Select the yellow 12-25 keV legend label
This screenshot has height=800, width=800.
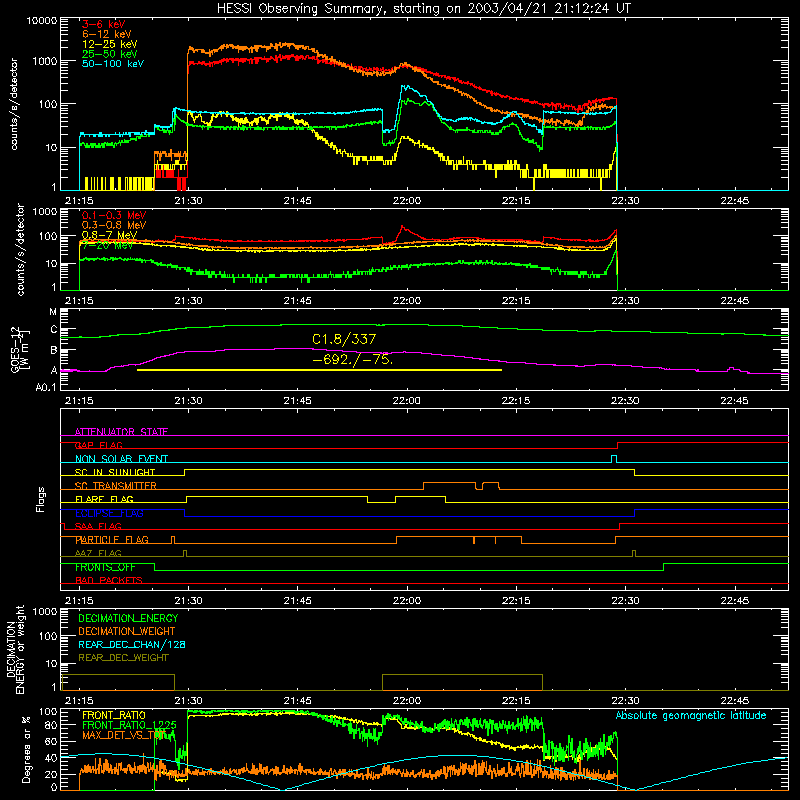point(109,44)
